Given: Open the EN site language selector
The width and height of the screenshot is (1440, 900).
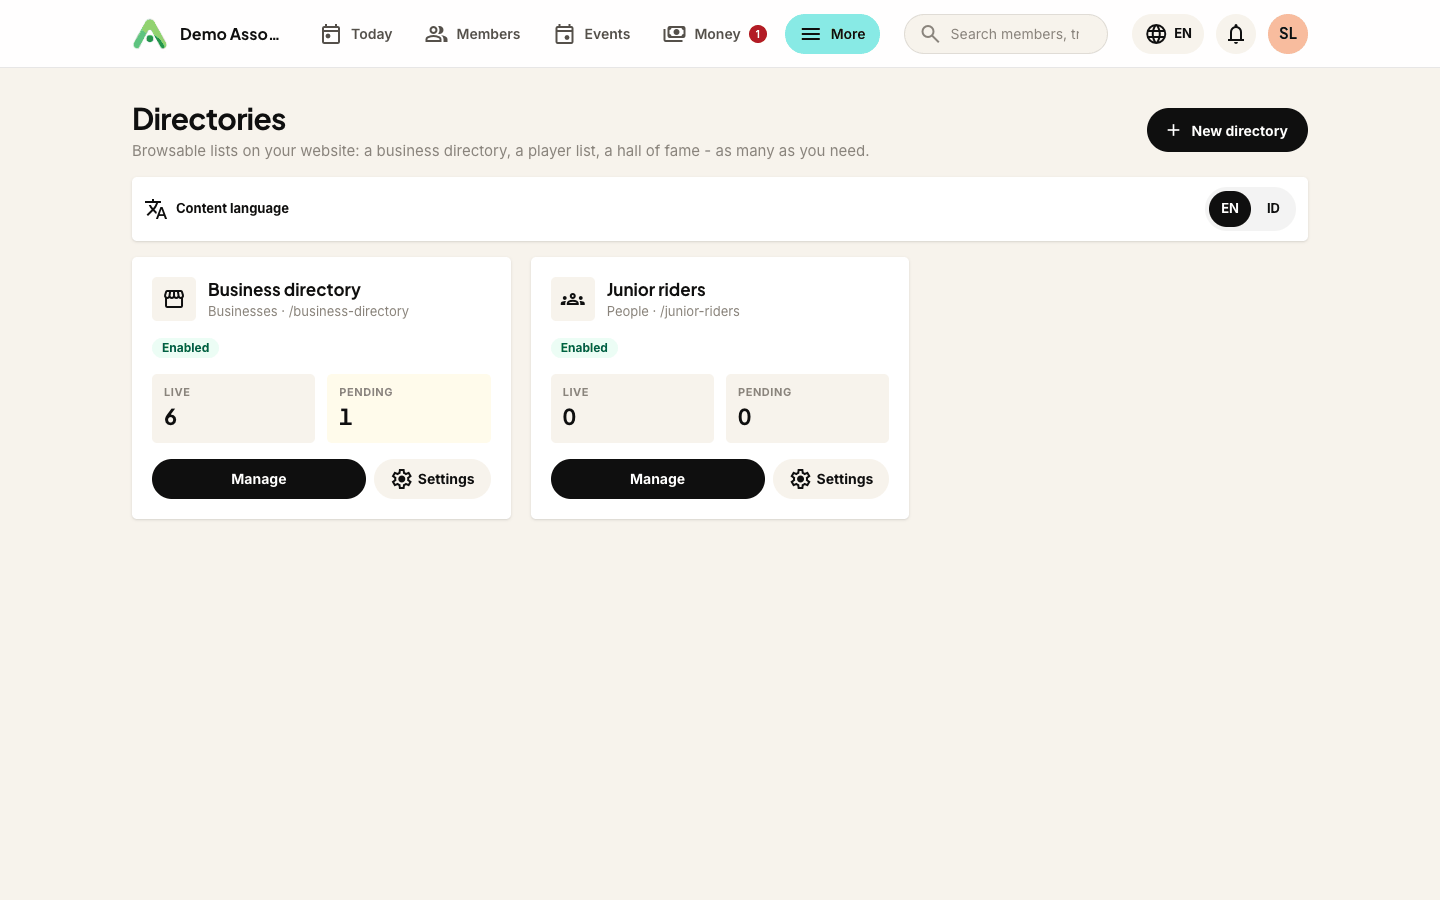Looking at the screenshot, I should coord(1168,34).
